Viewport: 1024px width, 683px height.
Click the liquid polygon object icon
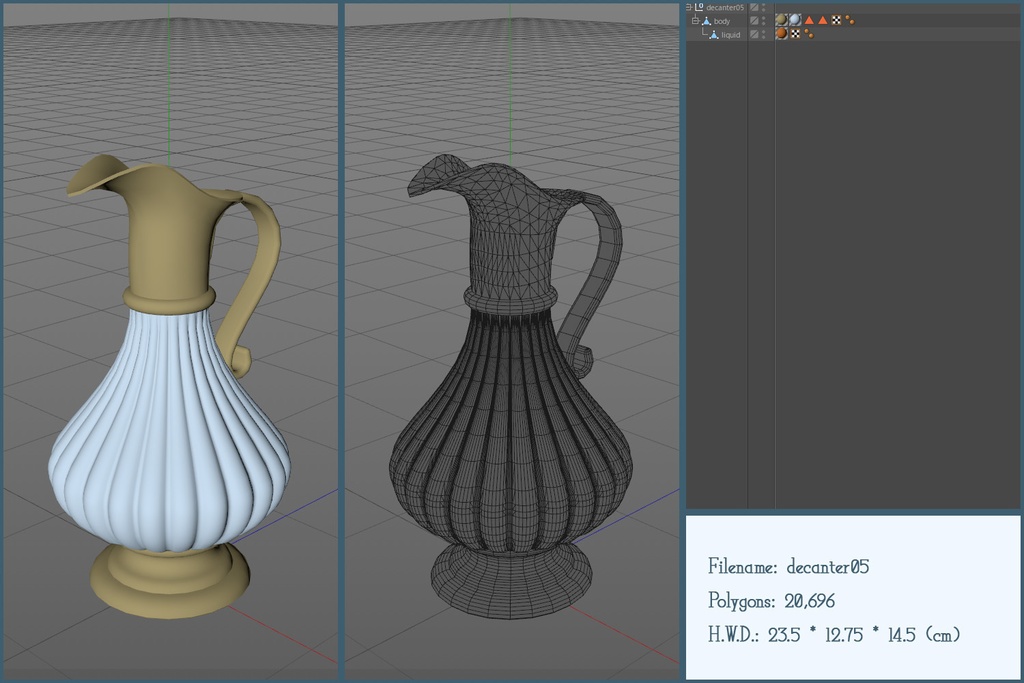click(714, 35)
